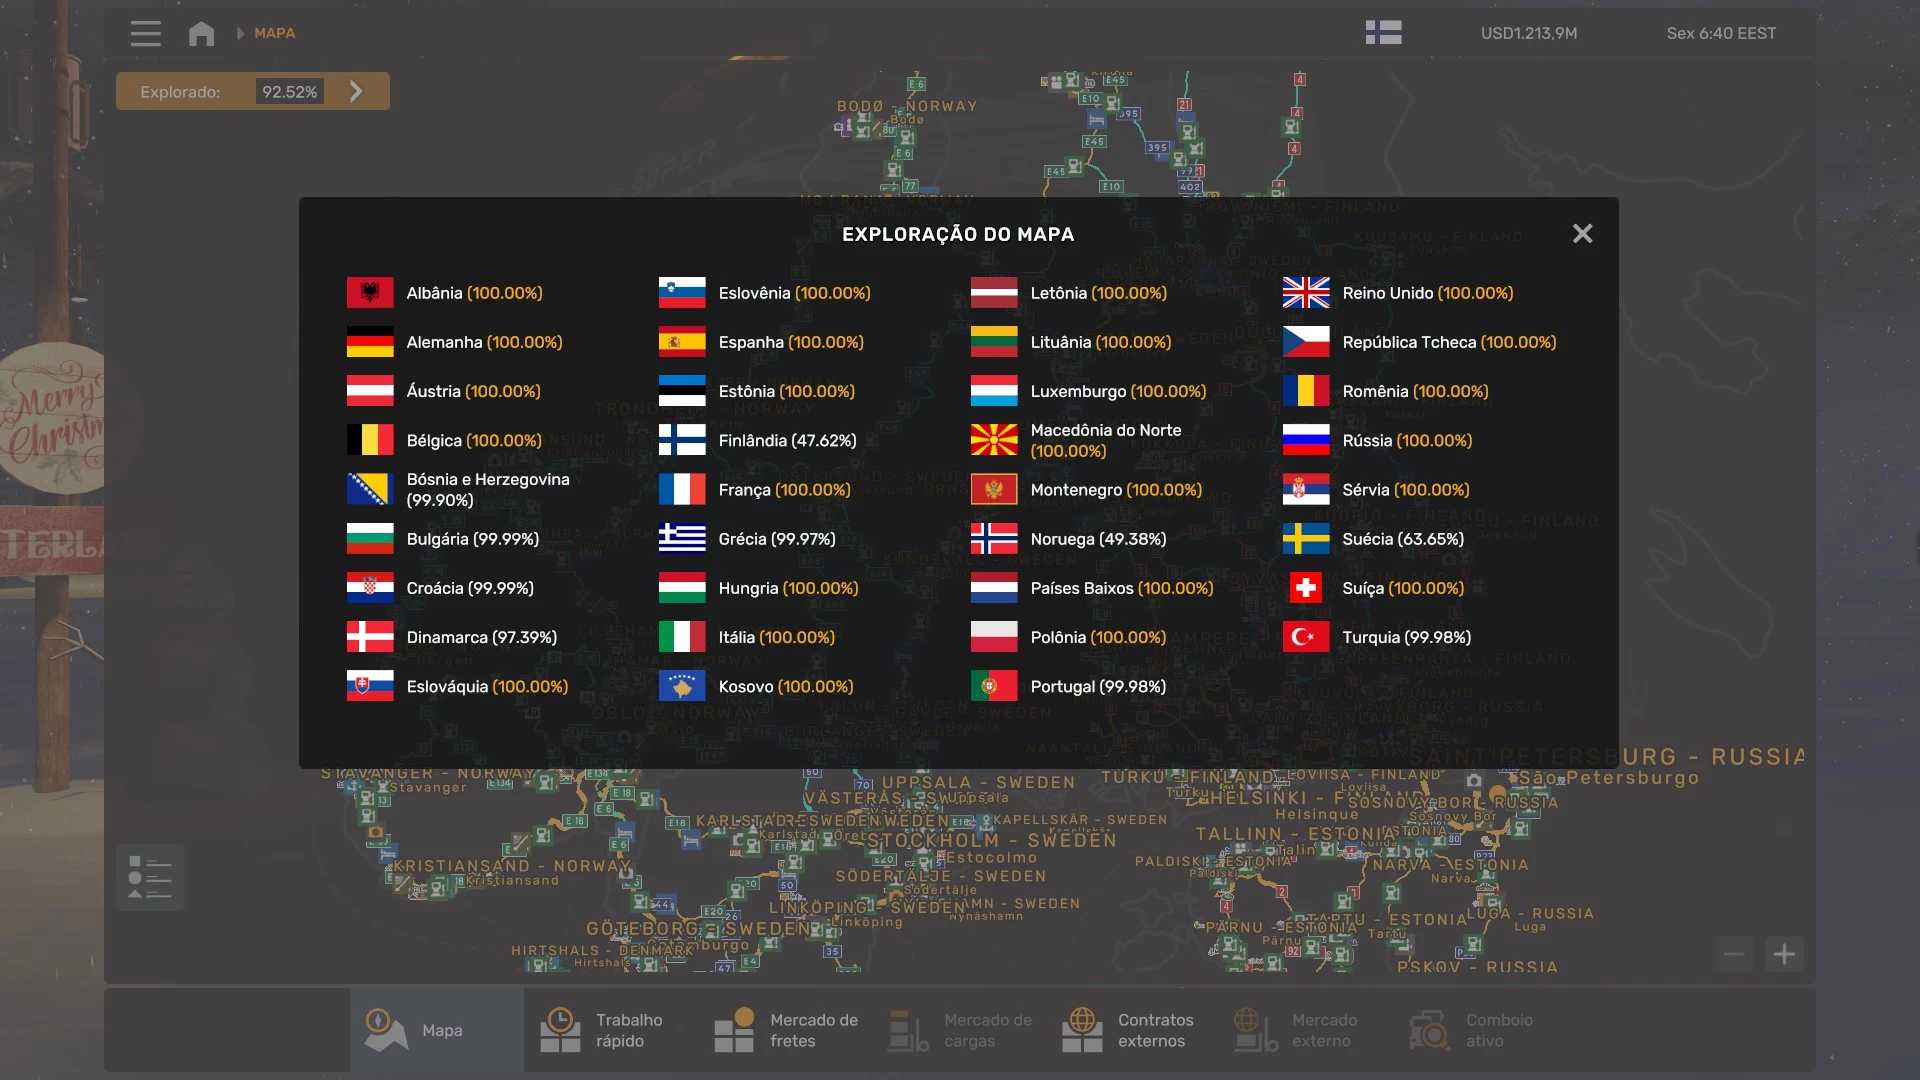Click the MAPA breadcrumb label
This screenshot has height=1080, width=1920.
tap(274, 33)
